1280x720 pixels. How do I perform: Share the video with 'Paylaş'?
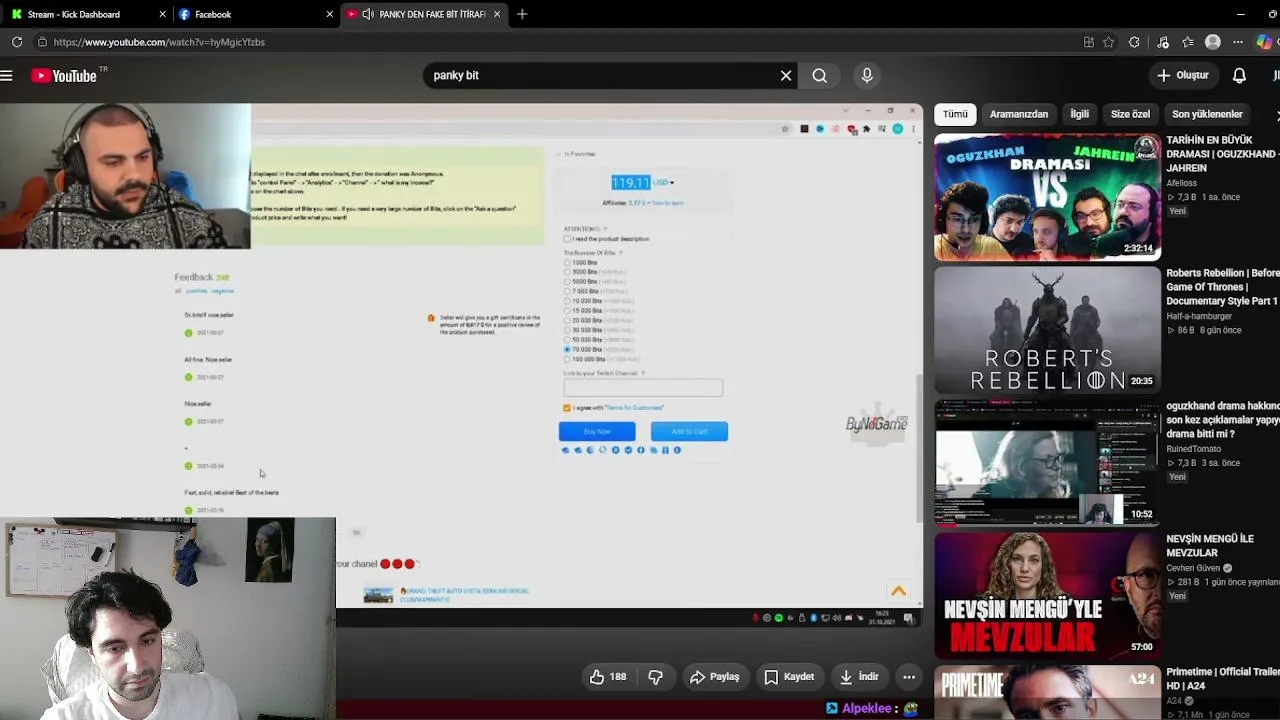click(714, 677)
